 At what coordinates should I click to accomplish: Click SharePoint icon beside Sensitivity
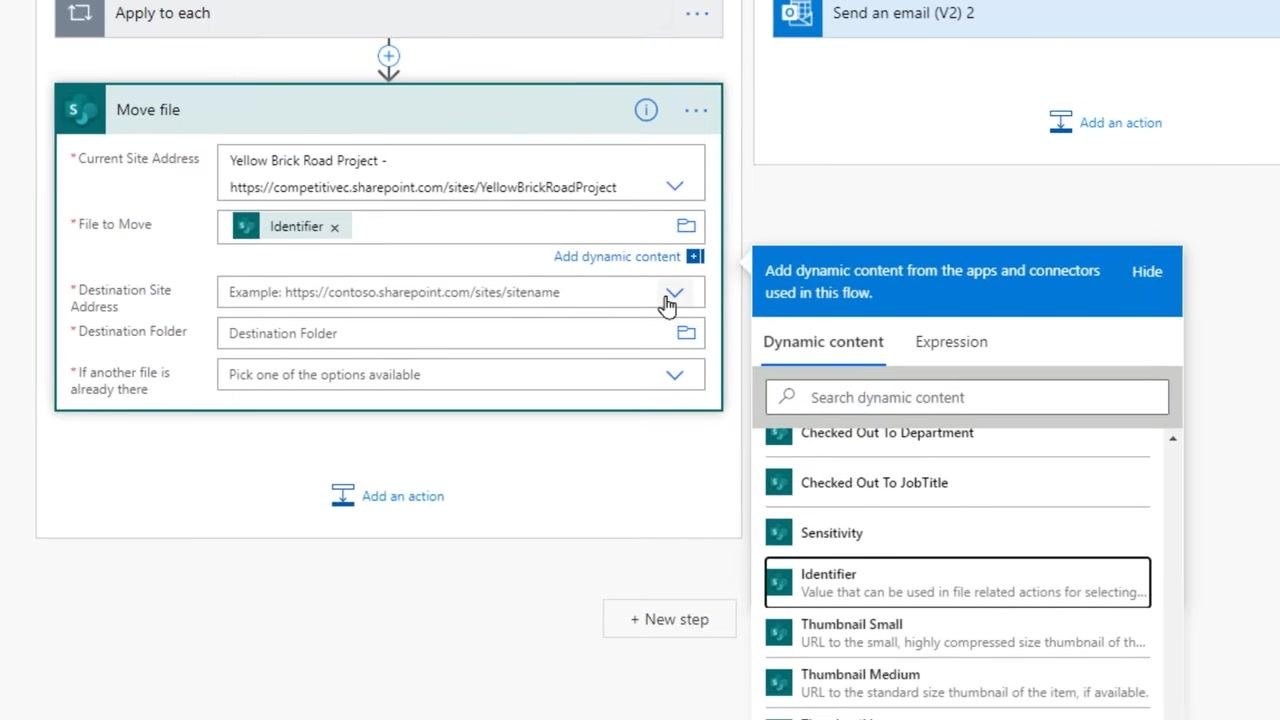779,532
